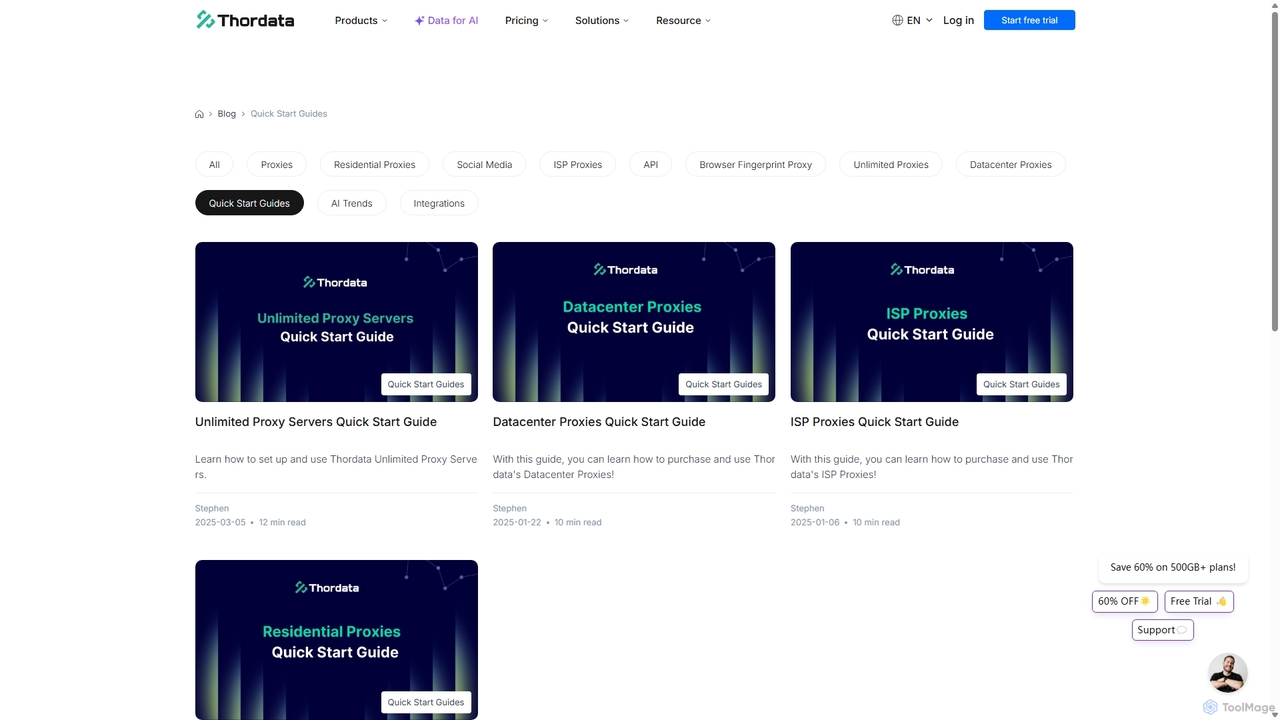Image resolution: width=1280 pixels, height=720 pixels.
Task: Click the 2025-01-22 date text
Action: (x=518, y=522)
